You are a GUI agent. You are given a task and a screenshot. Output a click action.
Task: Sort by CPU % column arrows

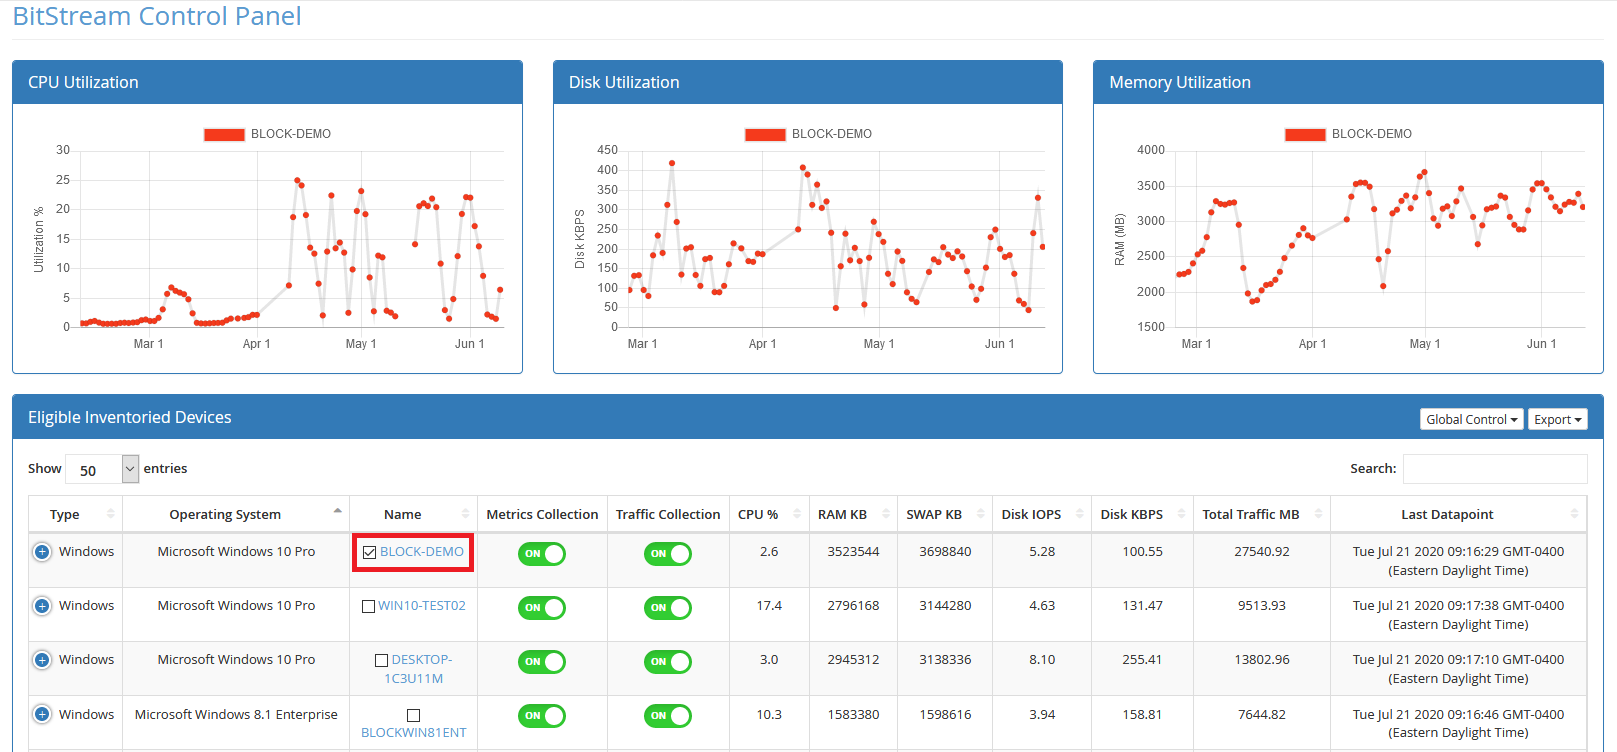pyautogui.click(x=797, y=514)
